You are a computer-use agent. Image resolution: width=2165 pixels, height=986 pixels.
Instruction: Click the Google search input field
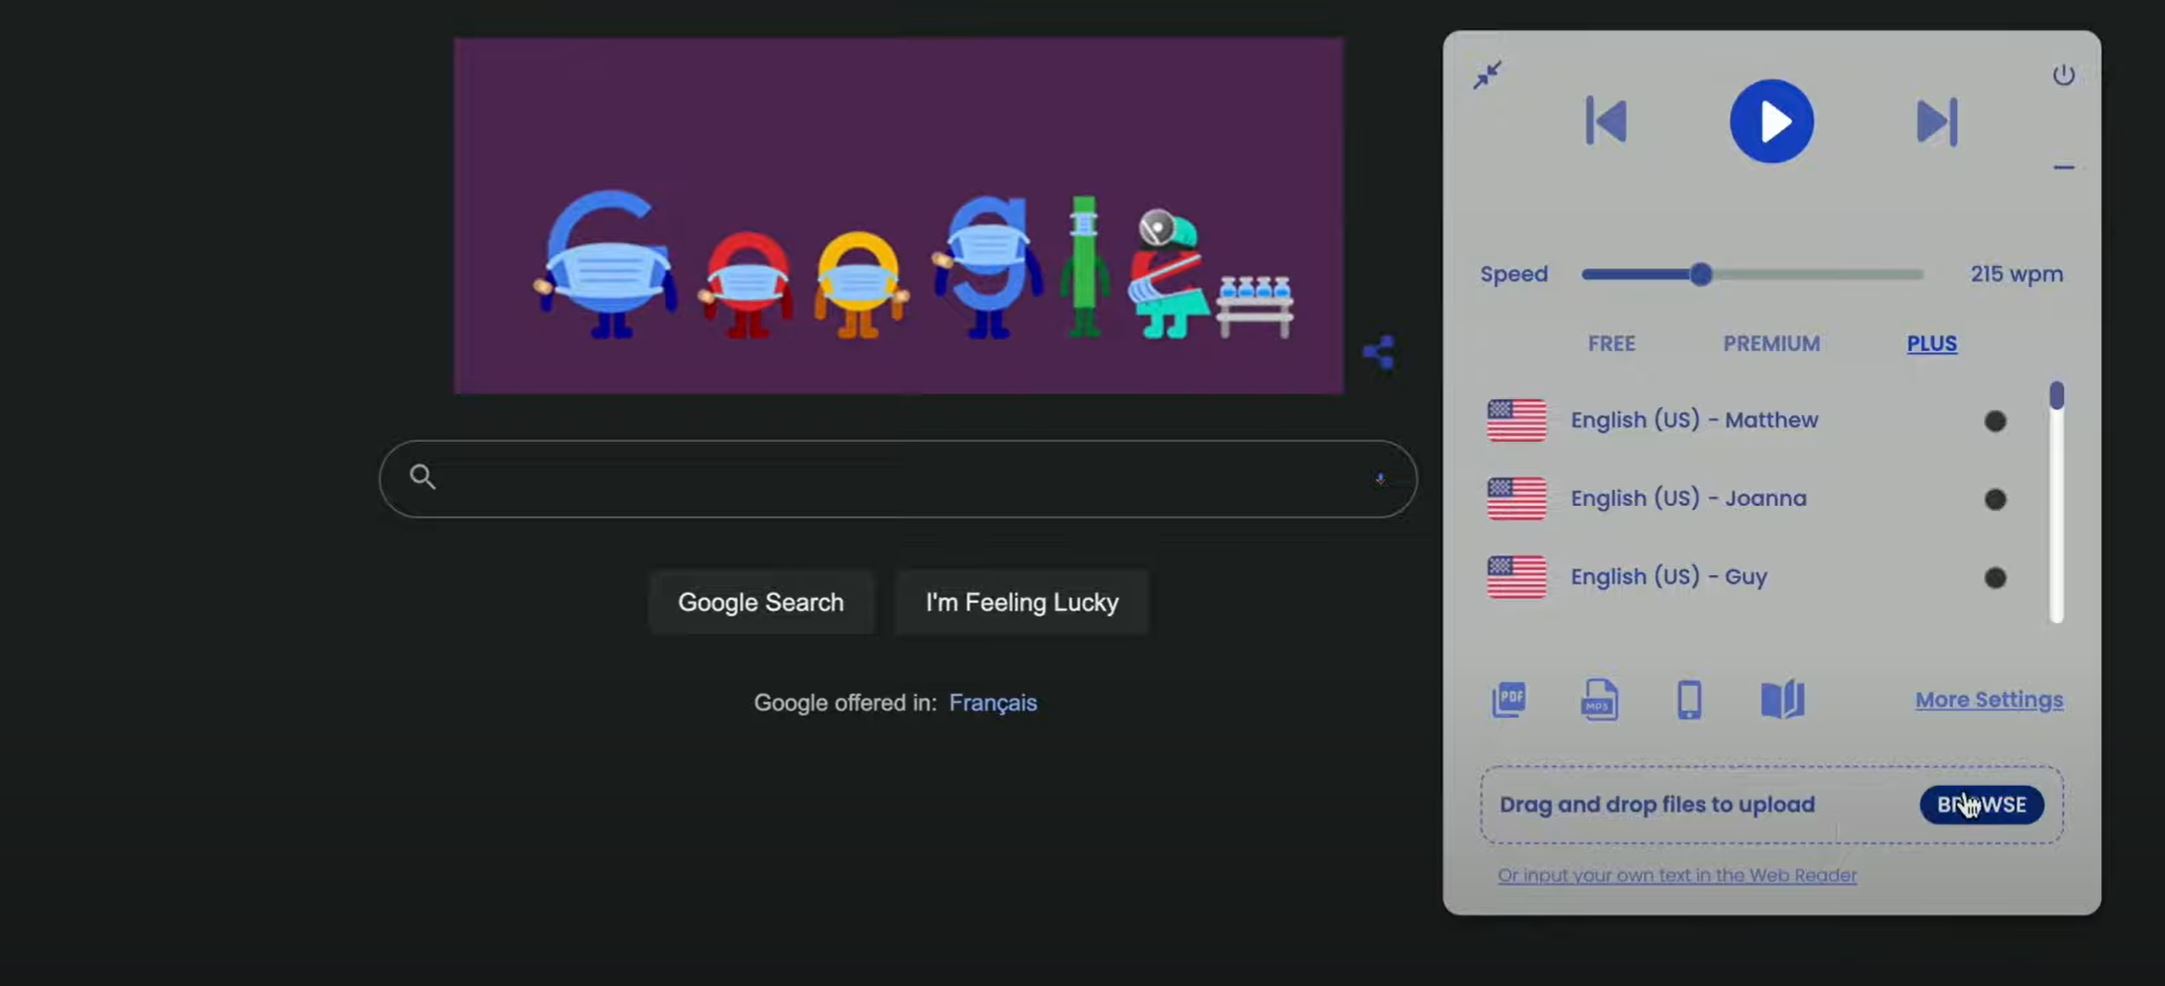897,479
